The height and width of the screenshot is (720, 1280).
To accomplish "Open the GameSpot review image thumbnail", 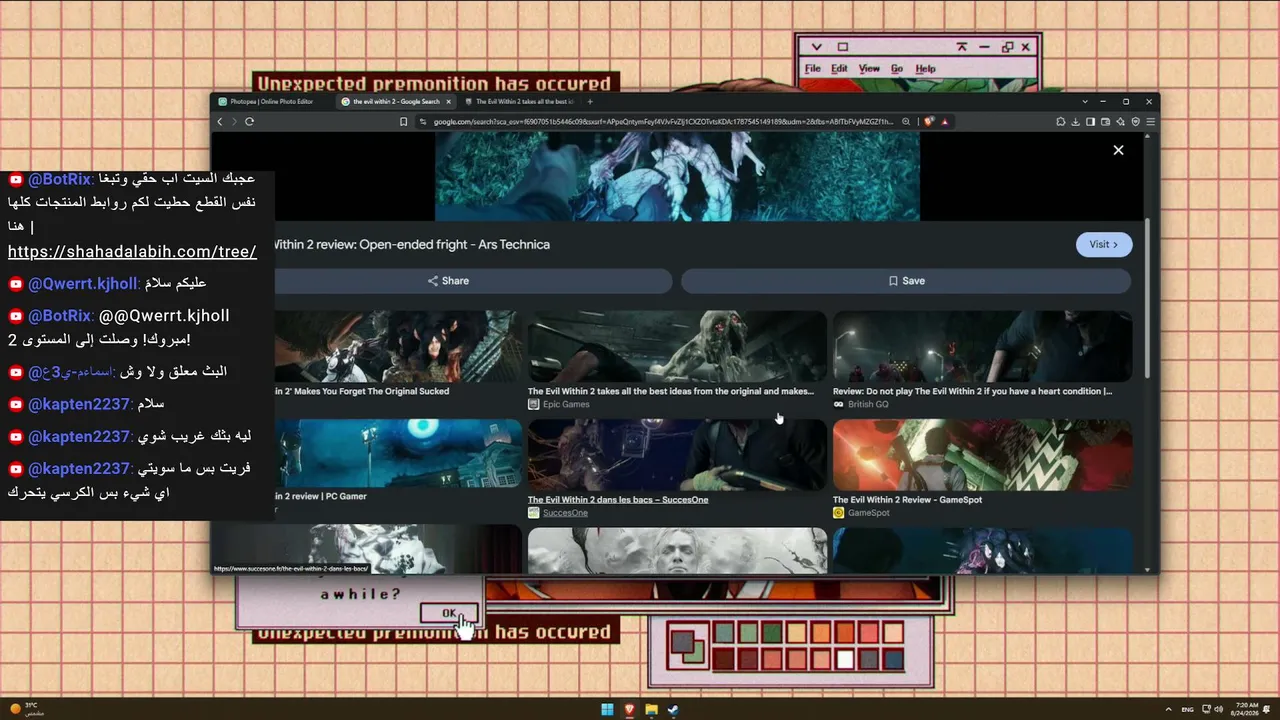I will tap(982, 454).
